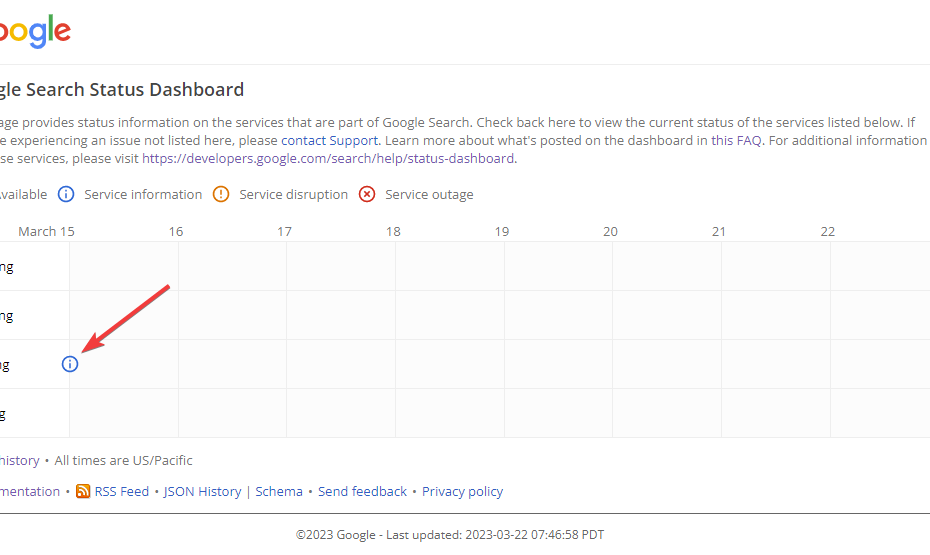The image size is (930, 555).
Task: Click the orange RSS feed icon
Action: coord(83,491)
